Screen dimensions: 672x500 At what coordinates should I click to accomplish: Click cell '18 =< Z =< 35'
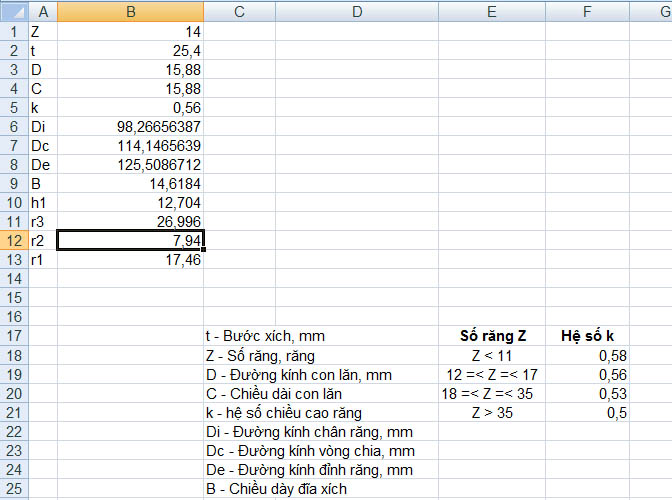click(x=492, y=394)
